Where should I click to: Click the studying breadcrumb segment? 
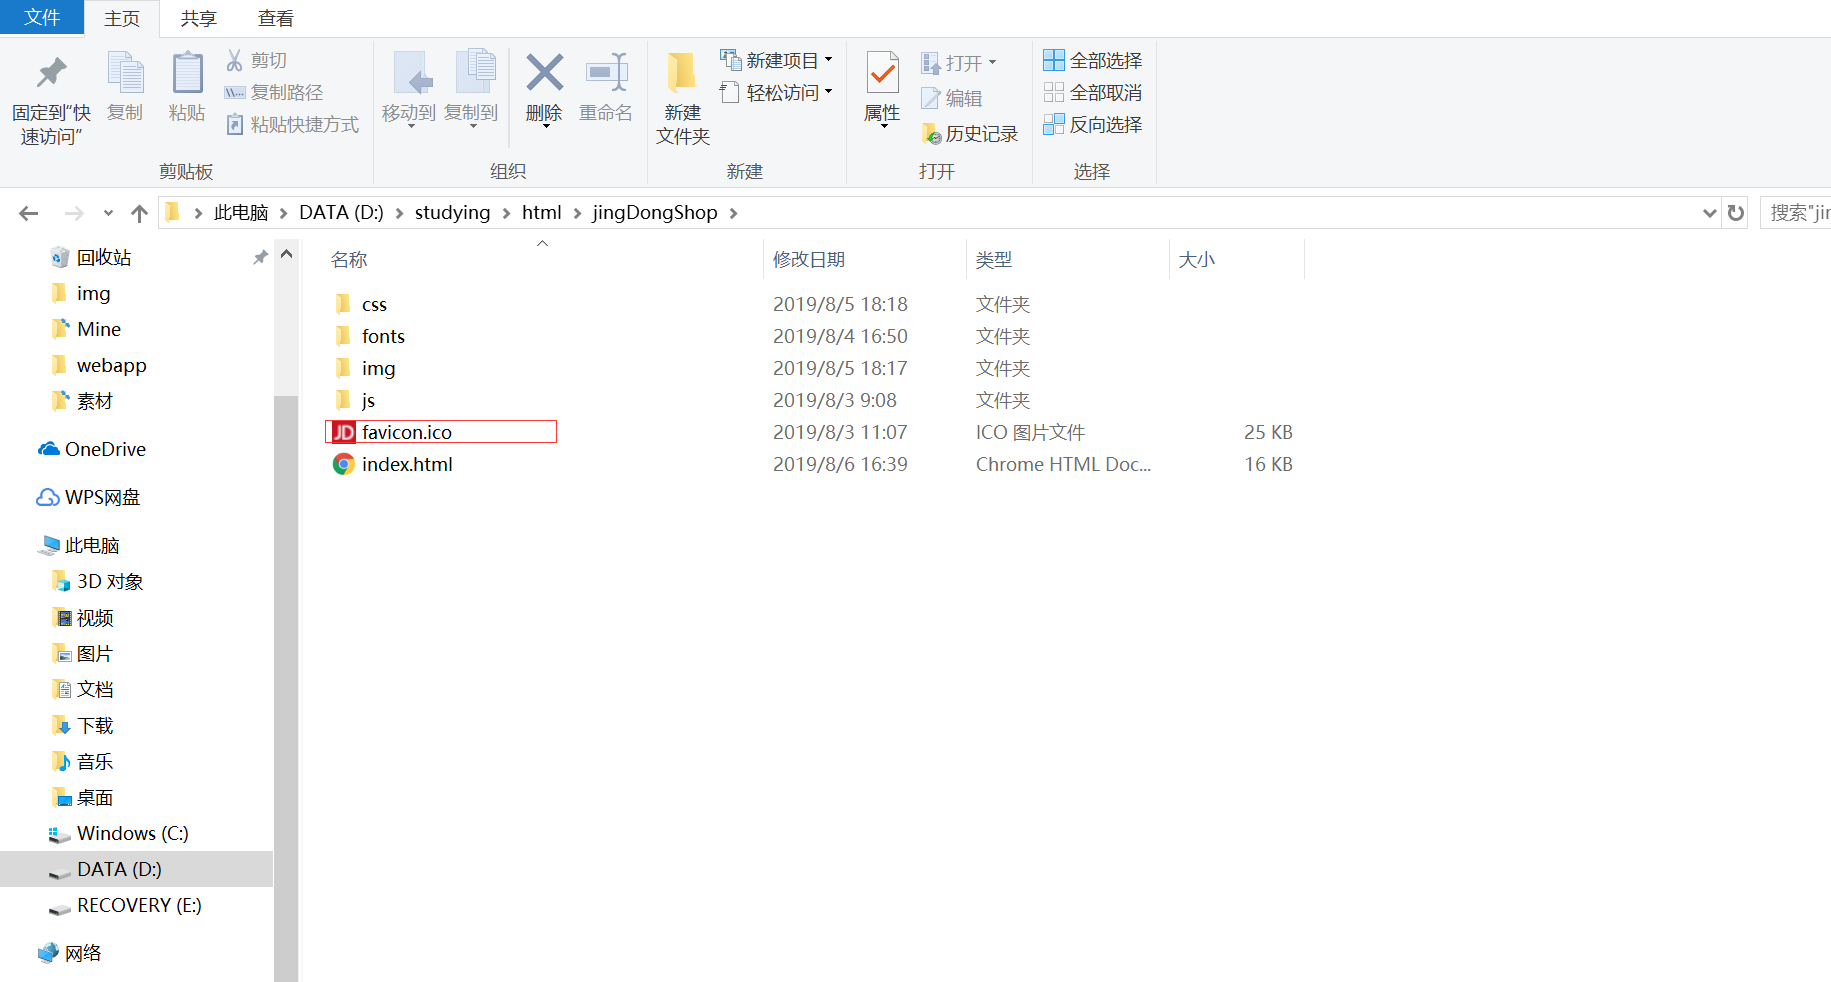452,213
